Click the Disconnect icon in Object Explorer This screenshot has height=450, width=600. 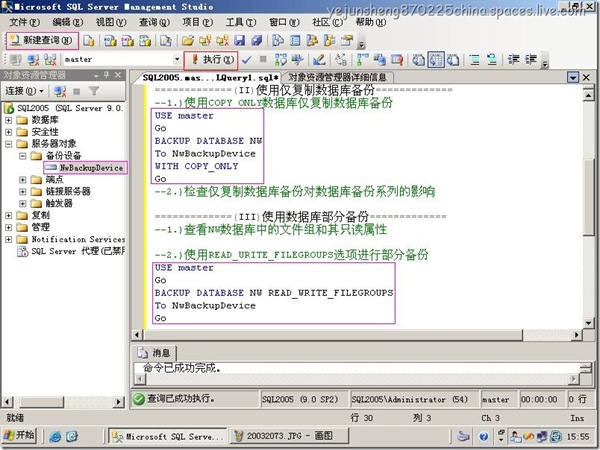tap(60, 91)
